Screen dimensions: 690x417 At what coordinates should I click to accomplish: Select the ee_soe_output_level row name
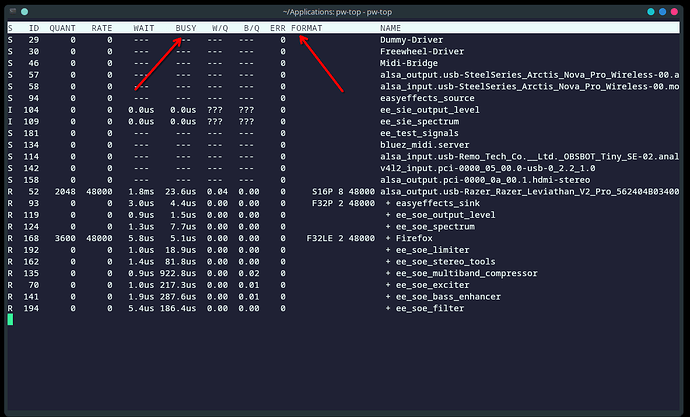[x=446, y=215]
